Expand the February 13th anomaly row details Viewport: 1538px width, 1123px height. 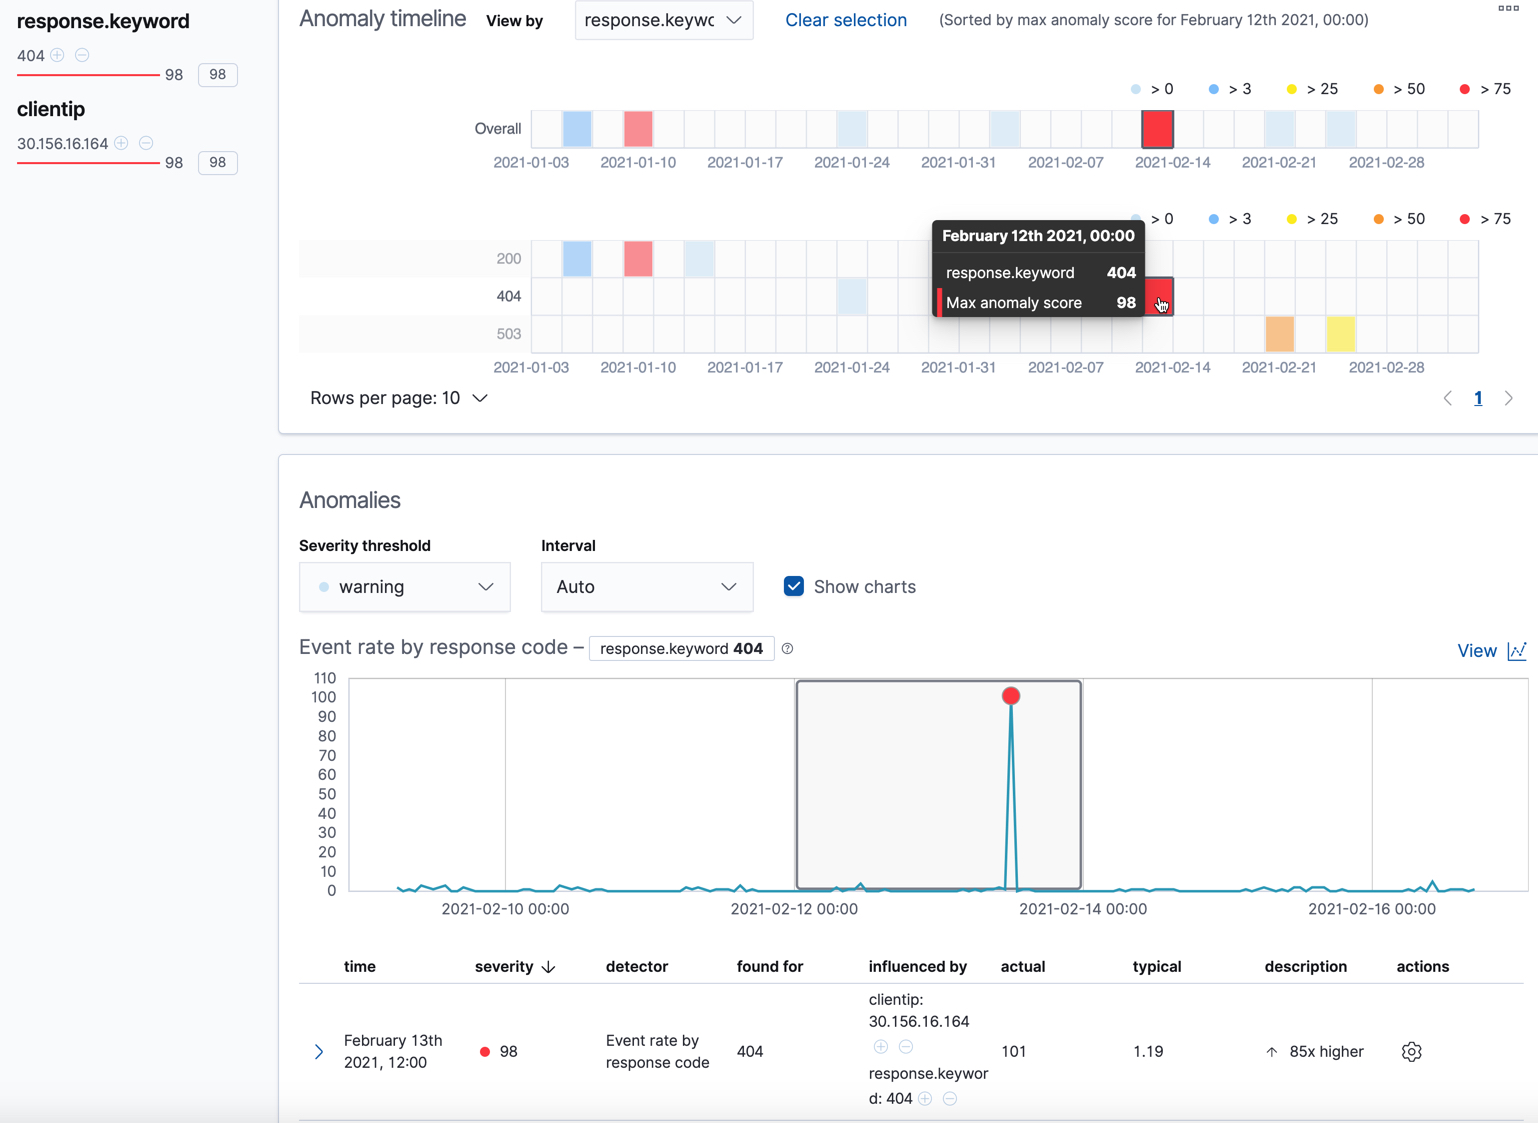tap(318, 1051)
